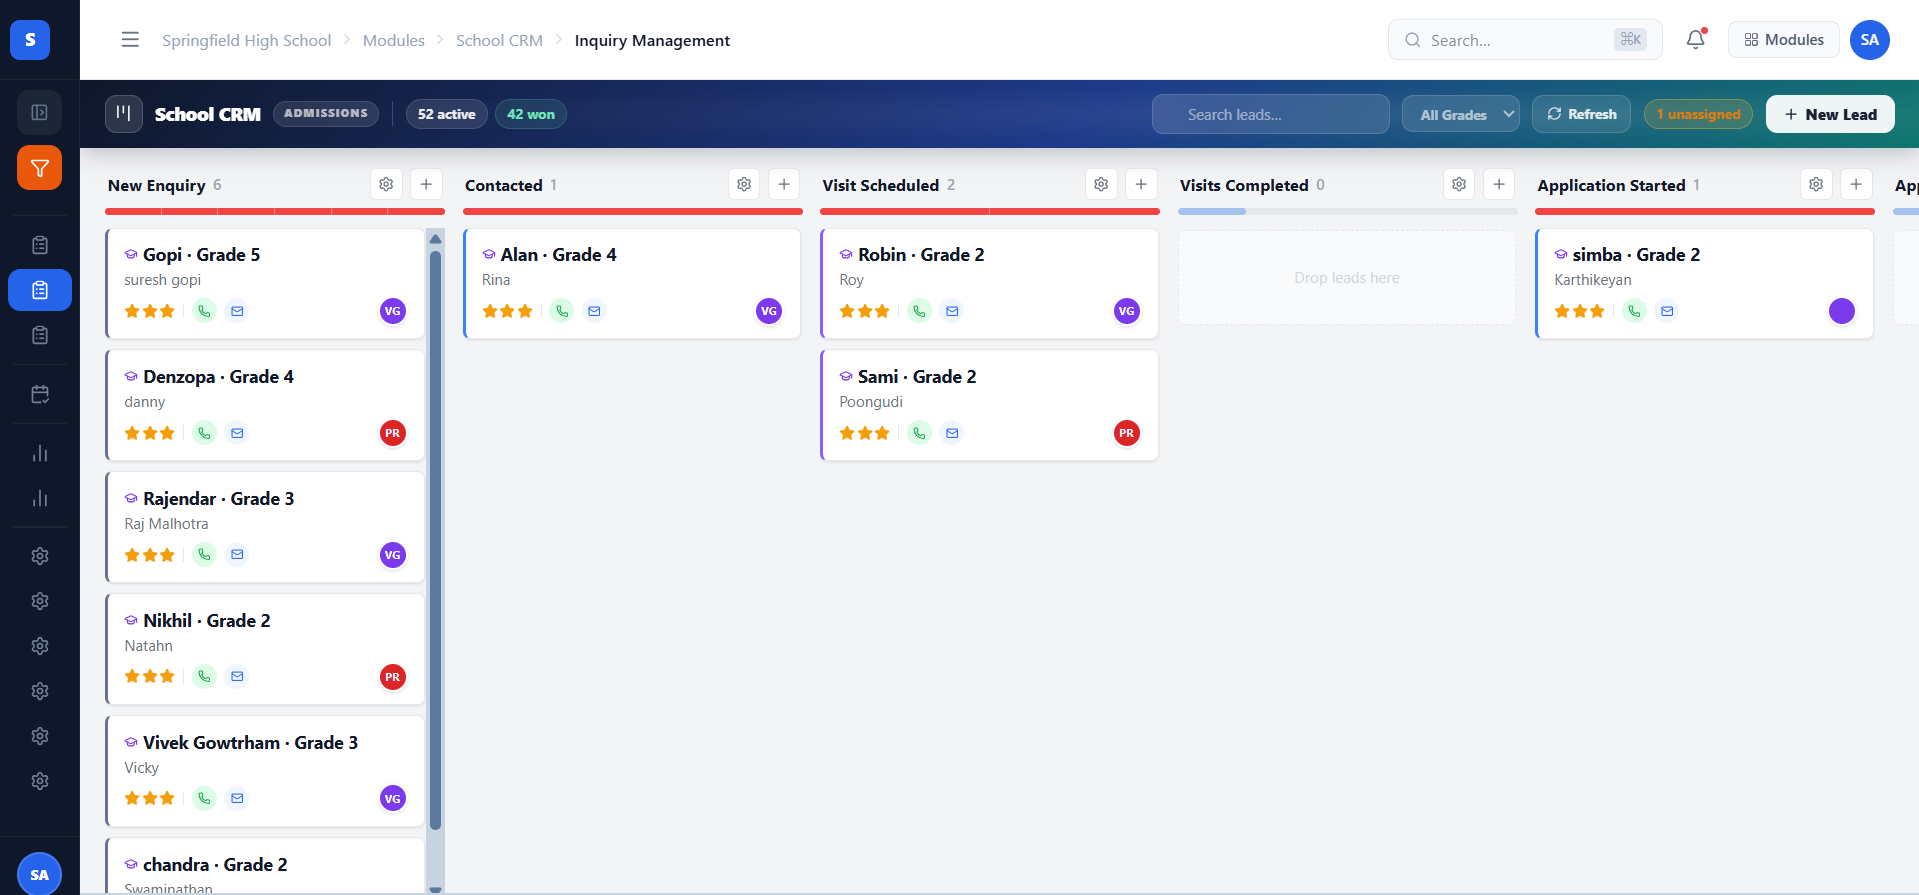The image size is (1919, 895).
Task: Open notifications bell icon
Action: pyautogui.click(x=1695, y=40)
